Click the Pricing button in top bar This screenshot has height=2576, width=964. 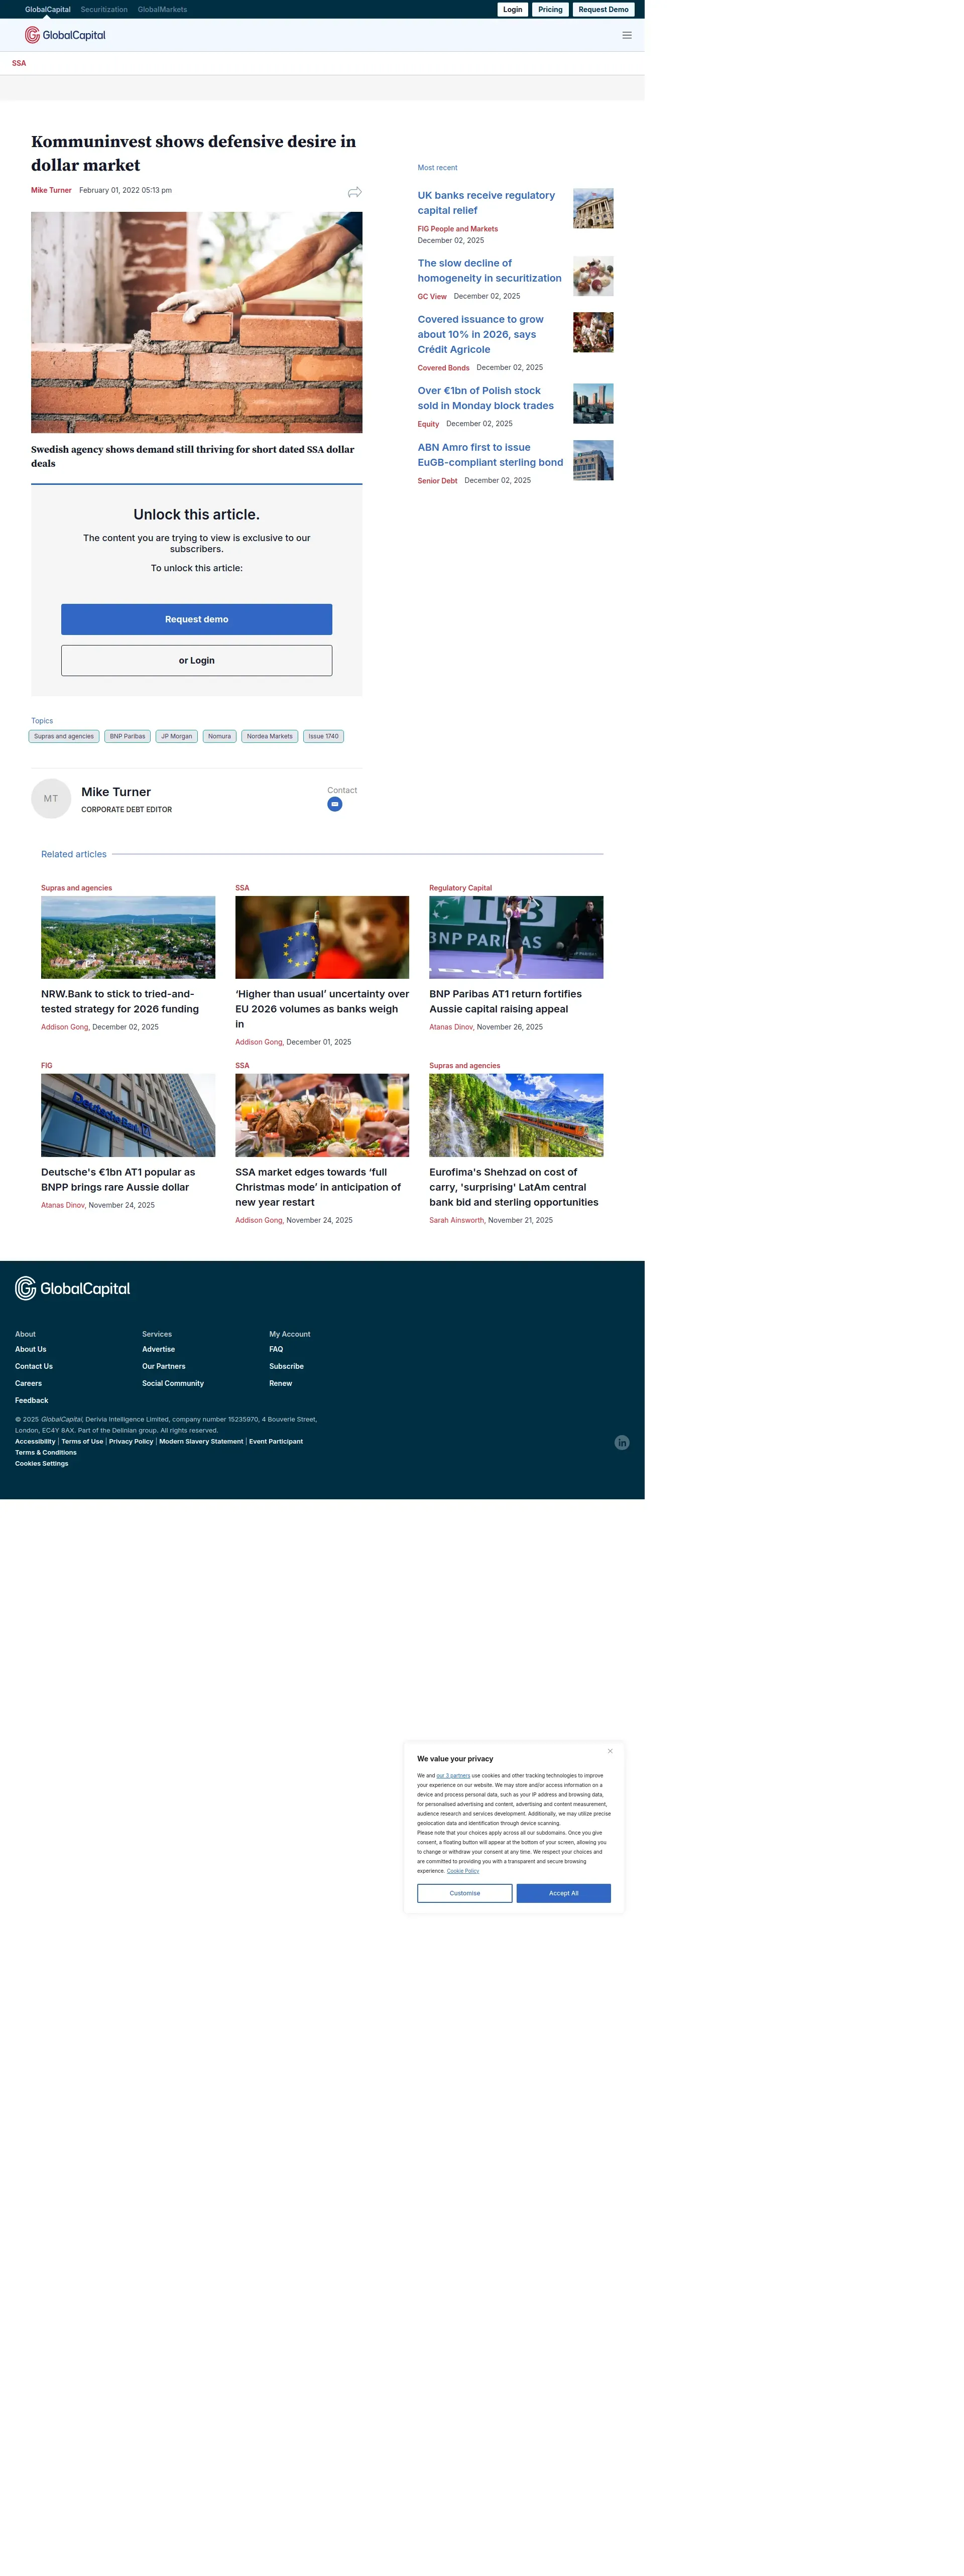(x=550, y=9)
